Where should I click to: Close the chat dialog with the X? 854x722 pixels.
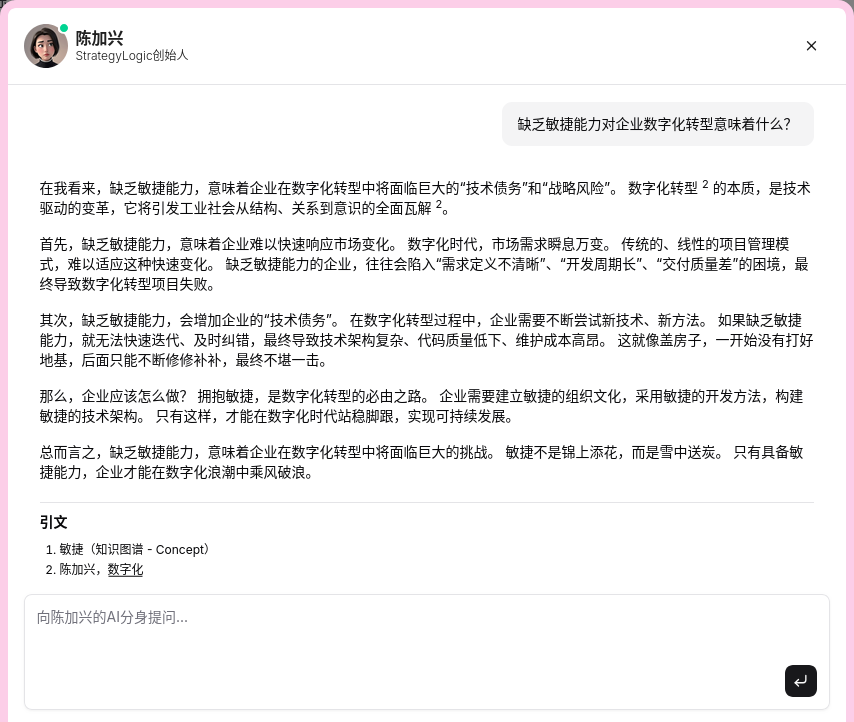click(x=811, y=46)
